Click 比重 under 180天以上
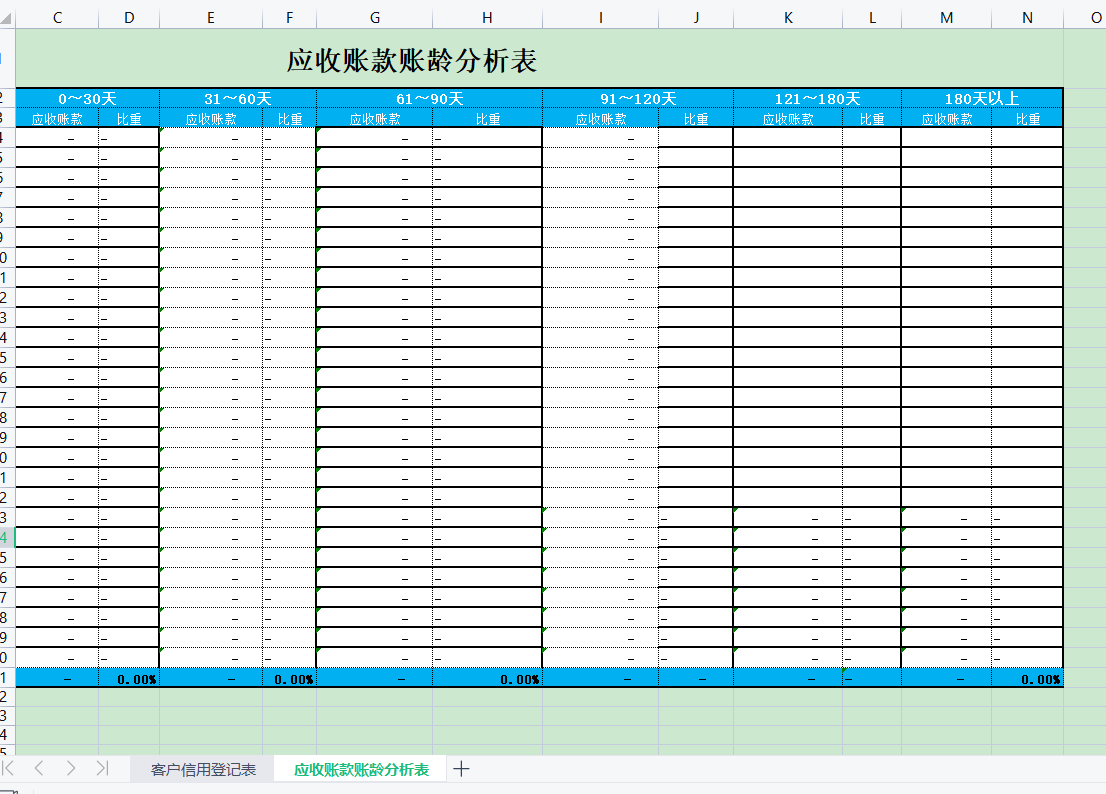Image resolution: width=1106 pixels, height=794 pixels. (1027, 118)
